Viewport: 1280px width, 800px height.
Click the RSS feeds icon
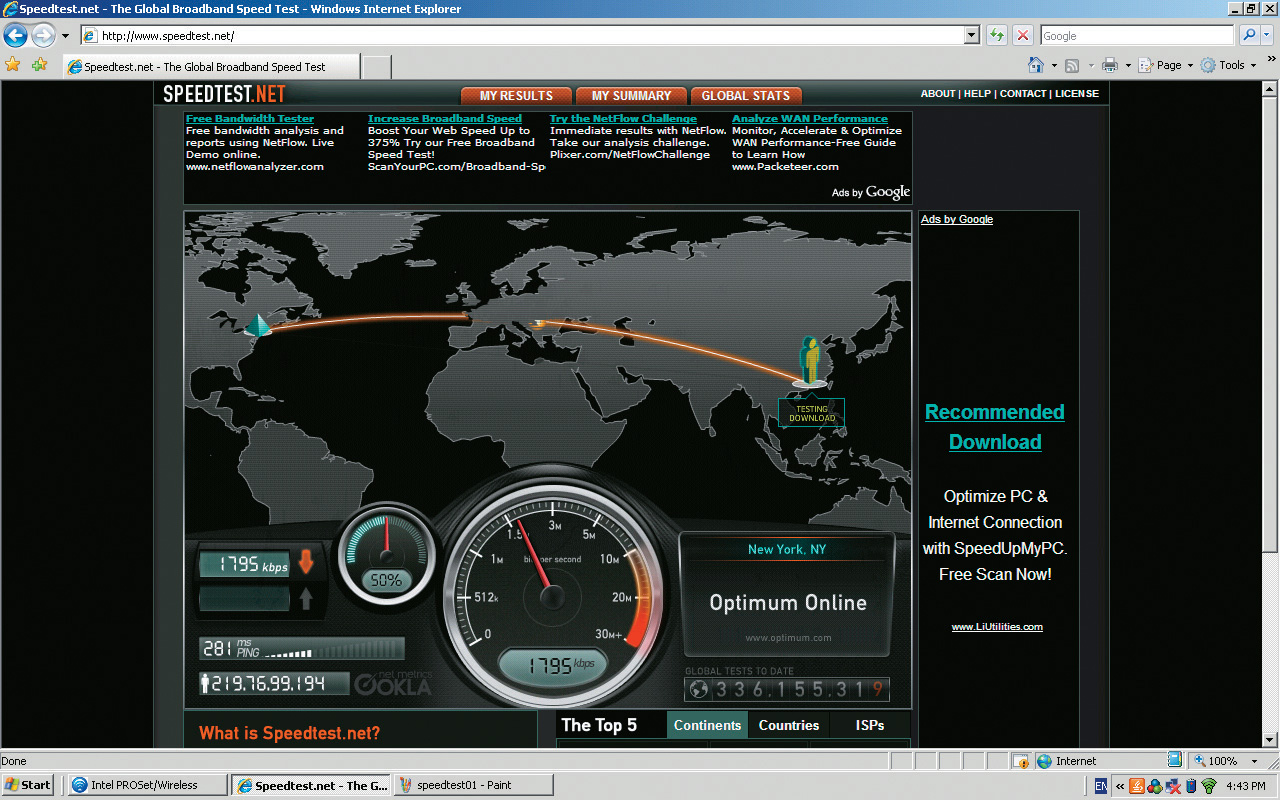1071,65
